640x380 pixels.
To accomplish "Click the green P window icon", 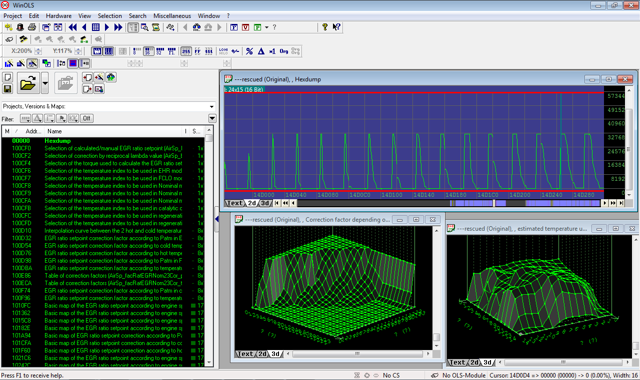I will (x=258, y=27).
